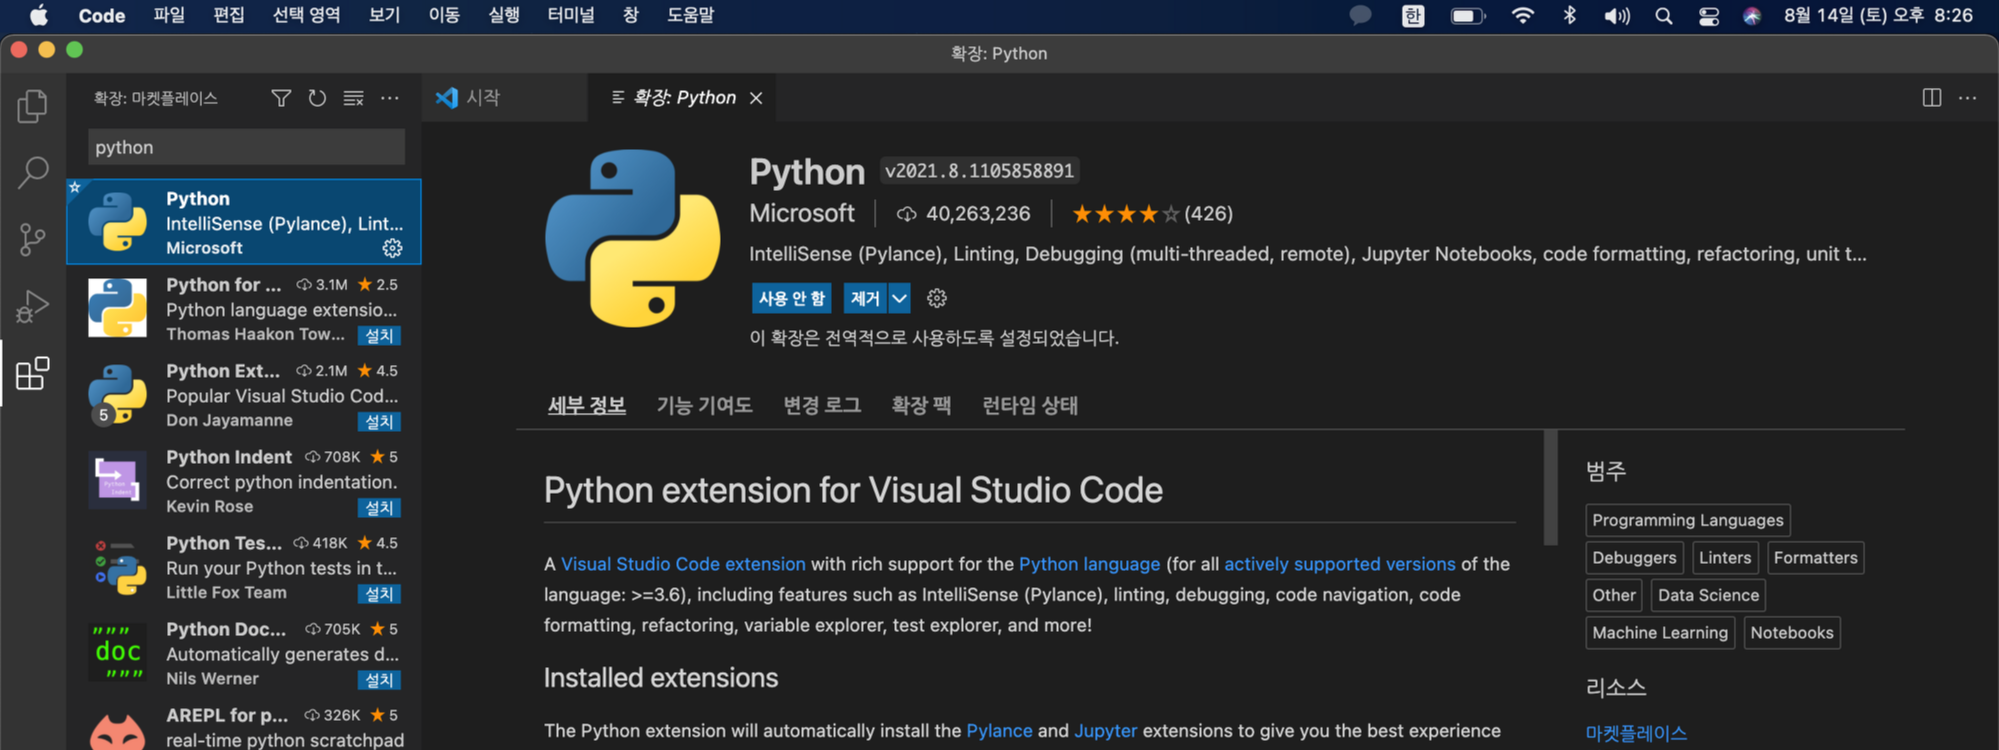The height and width of the screenshot is (750, 1999).
Task: Install the Python Extension Pack
Action: click(379, 422)
